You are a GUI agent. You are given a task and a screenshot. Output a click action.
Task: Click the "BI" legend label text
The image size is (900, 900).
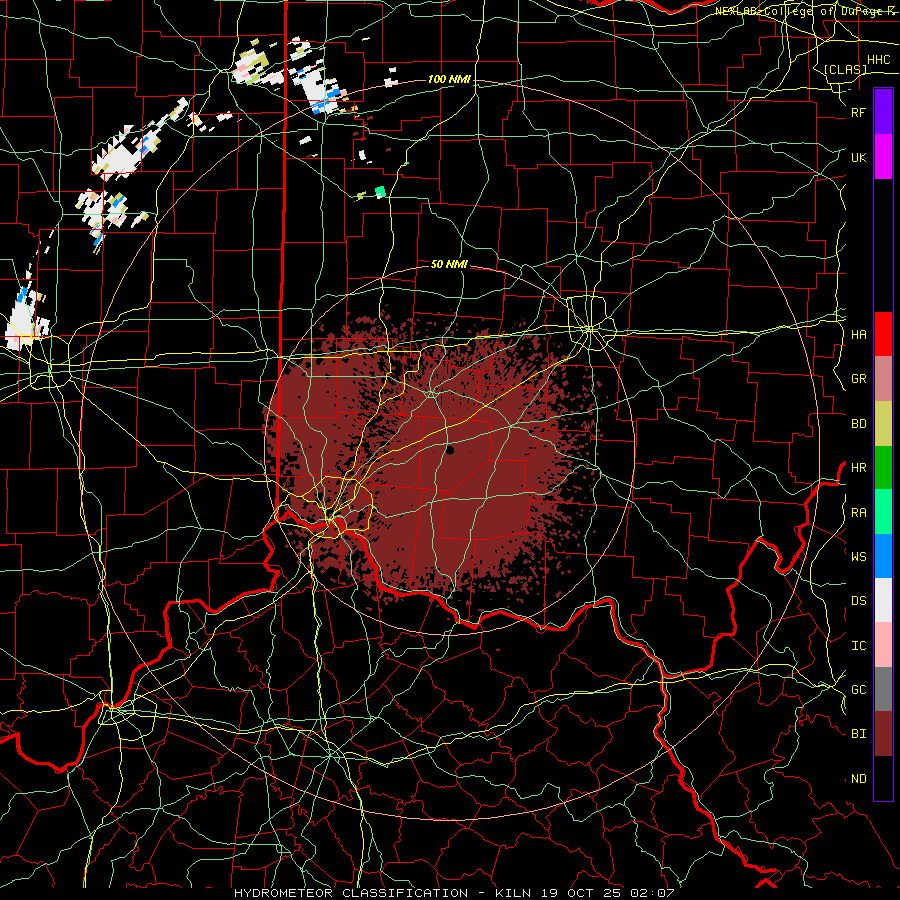pyautogui.click(x=858, y=734)
